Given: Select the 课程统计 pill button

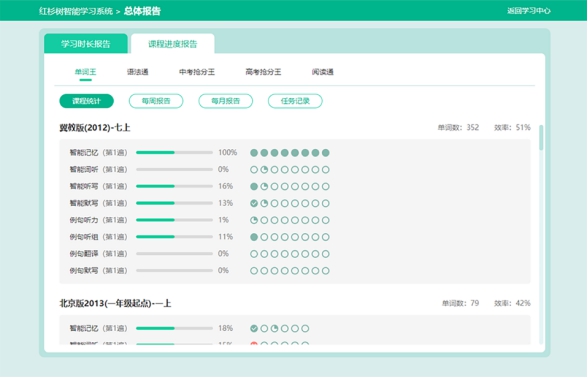Looking at the screenshot, I should pos(87,101).
